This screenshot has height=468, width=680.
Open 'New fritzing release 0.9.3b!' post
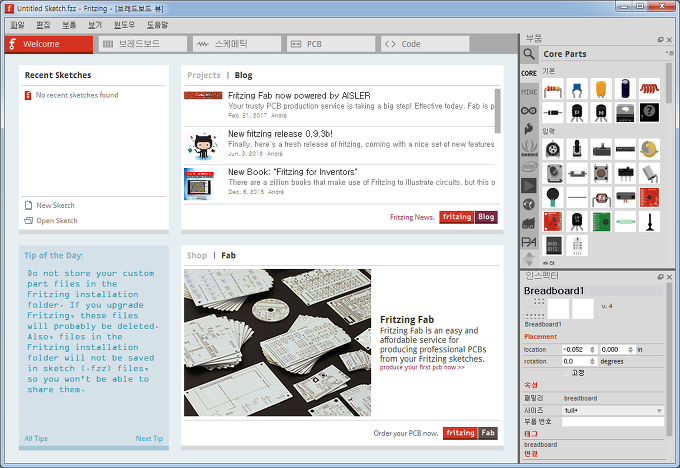pyautogui.click(x=280, y=134)
